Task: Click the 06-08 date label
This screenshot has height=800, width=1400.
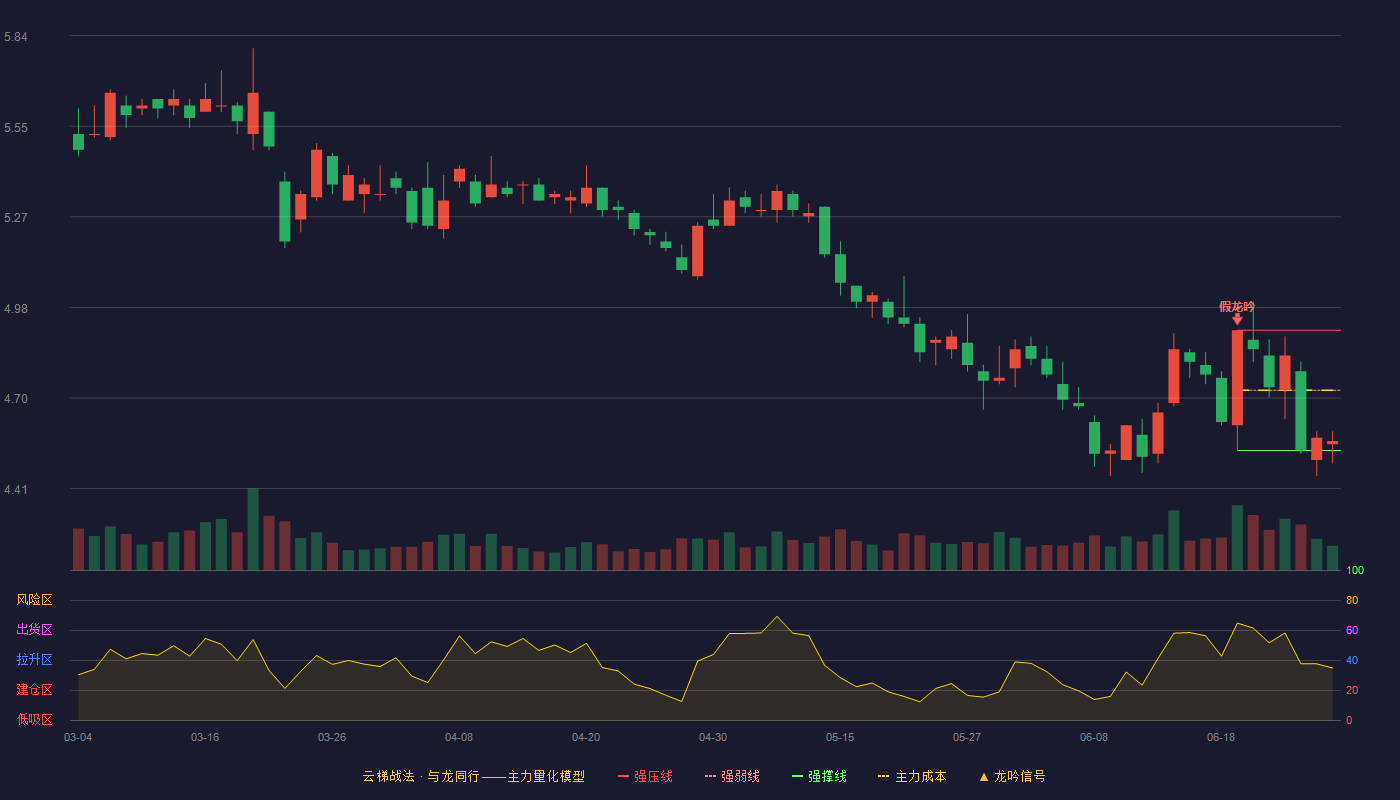Action: [1094, 737]
